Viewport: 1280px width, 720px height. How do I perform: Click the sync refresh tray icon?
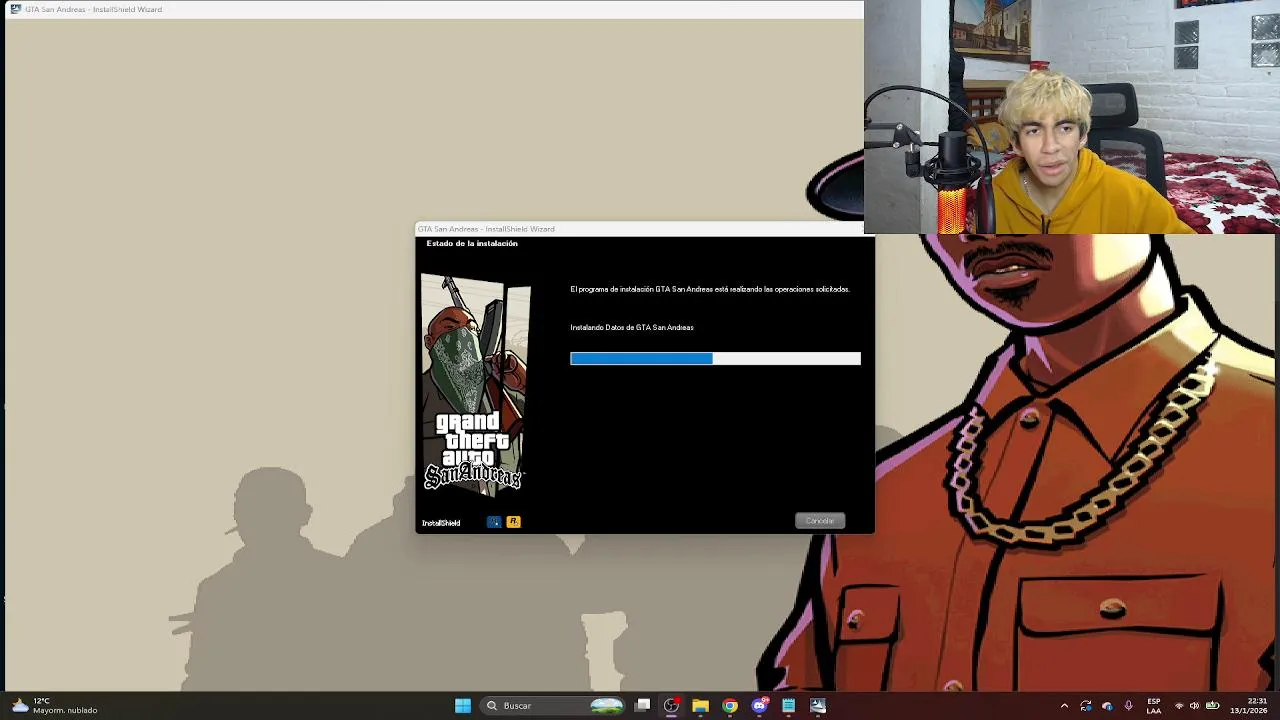click(x=1086, y=706)
